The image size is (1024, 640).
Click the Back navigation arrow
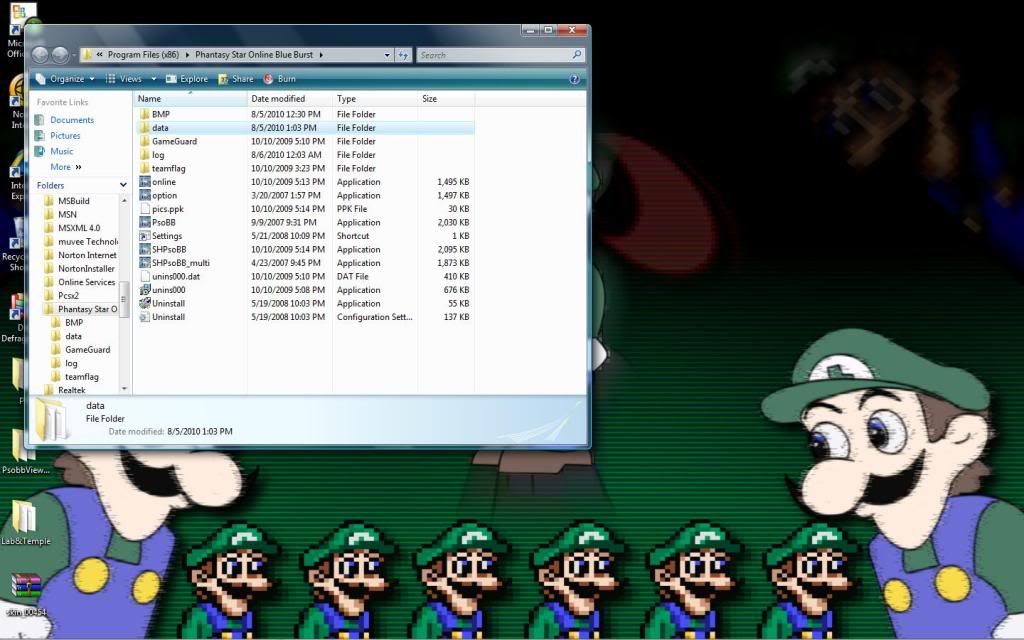point(41,55)
